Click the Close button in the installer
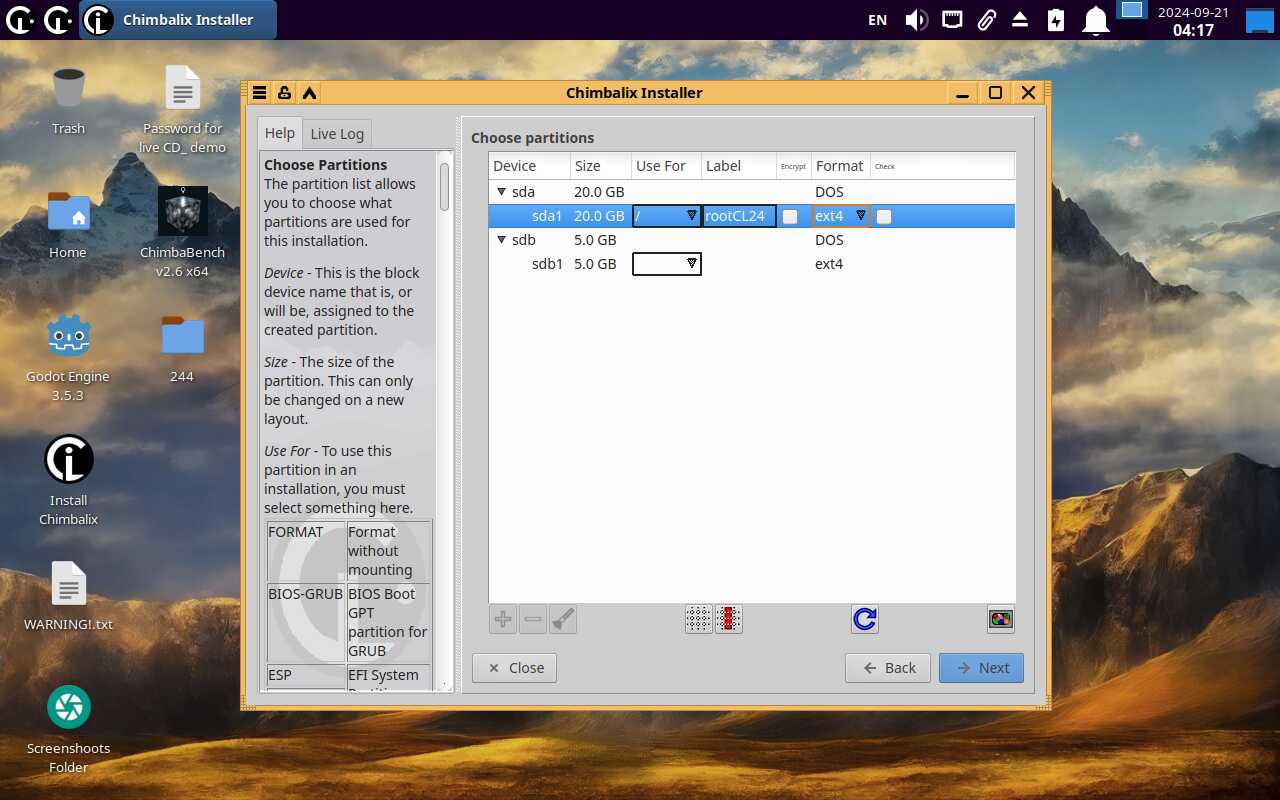This screenshot has width=1280, height=800. [514, 668]
